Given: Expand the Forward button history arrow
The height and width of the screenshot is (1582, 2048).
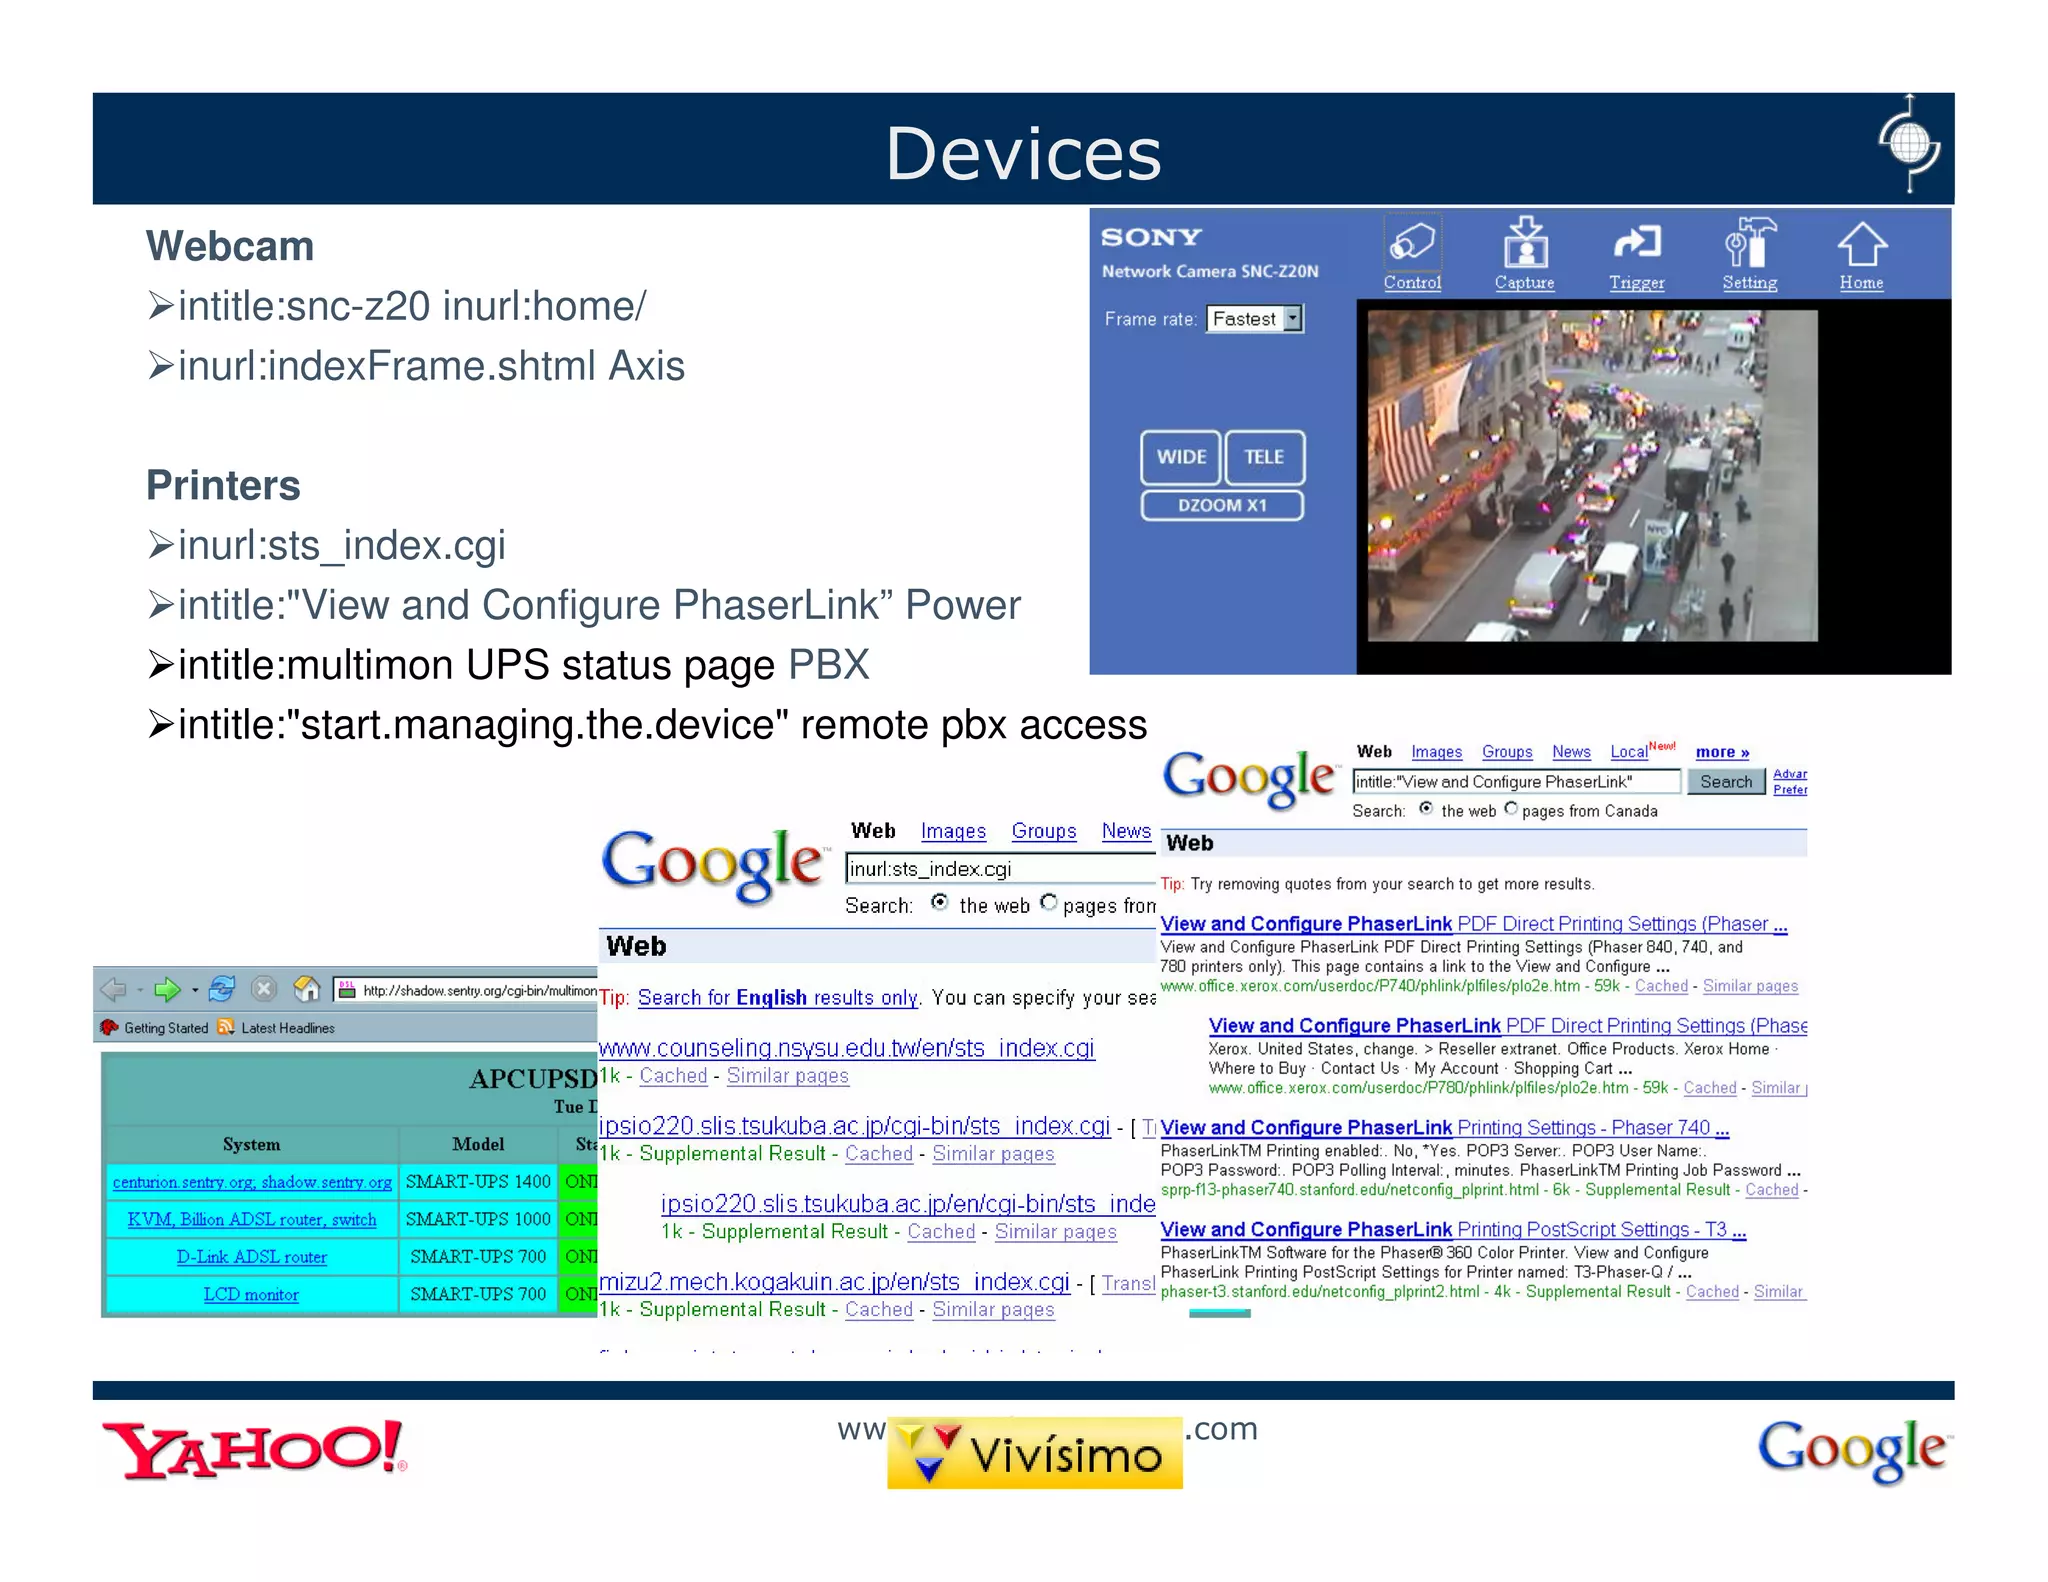Looking at the screenshot, I should (194, 990).
